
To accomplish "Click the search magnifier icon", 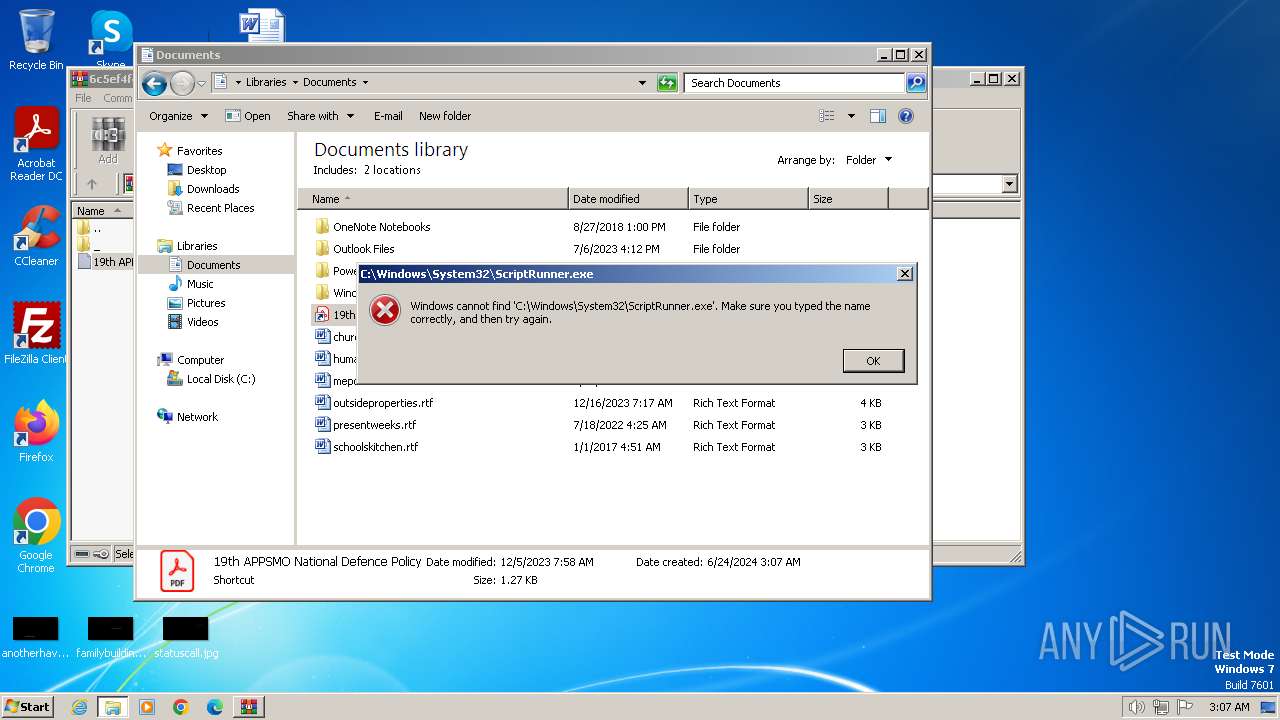I will pyautogui.click(x=916, y=83).
